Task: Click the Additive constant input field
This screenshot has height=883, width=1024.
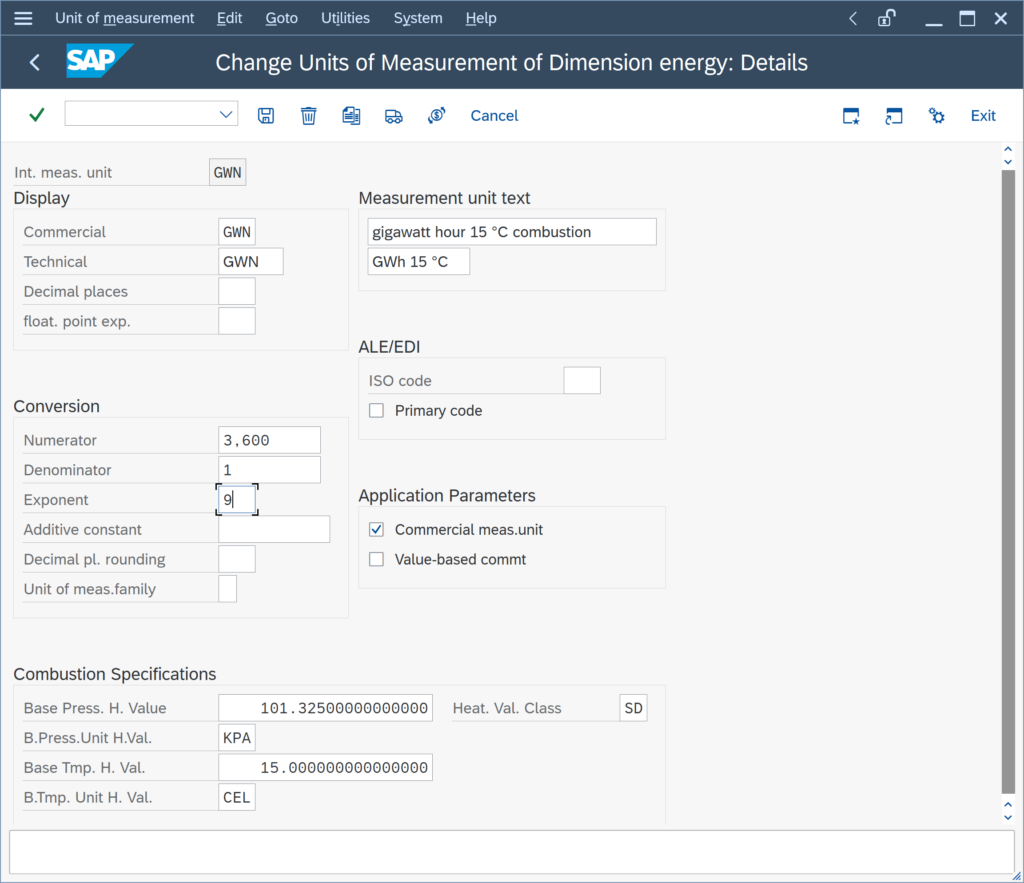Action: pos(274,529)
